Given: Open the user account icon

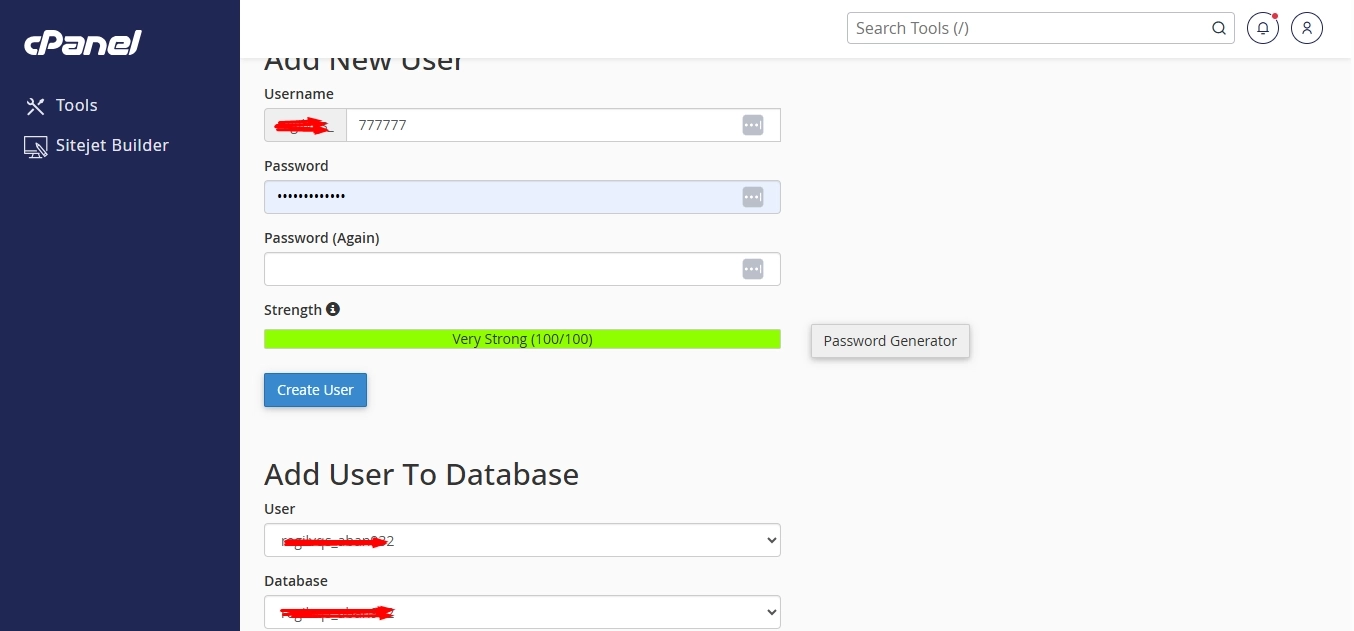Looking at the screenshot, I should [x=1307, y=28].
